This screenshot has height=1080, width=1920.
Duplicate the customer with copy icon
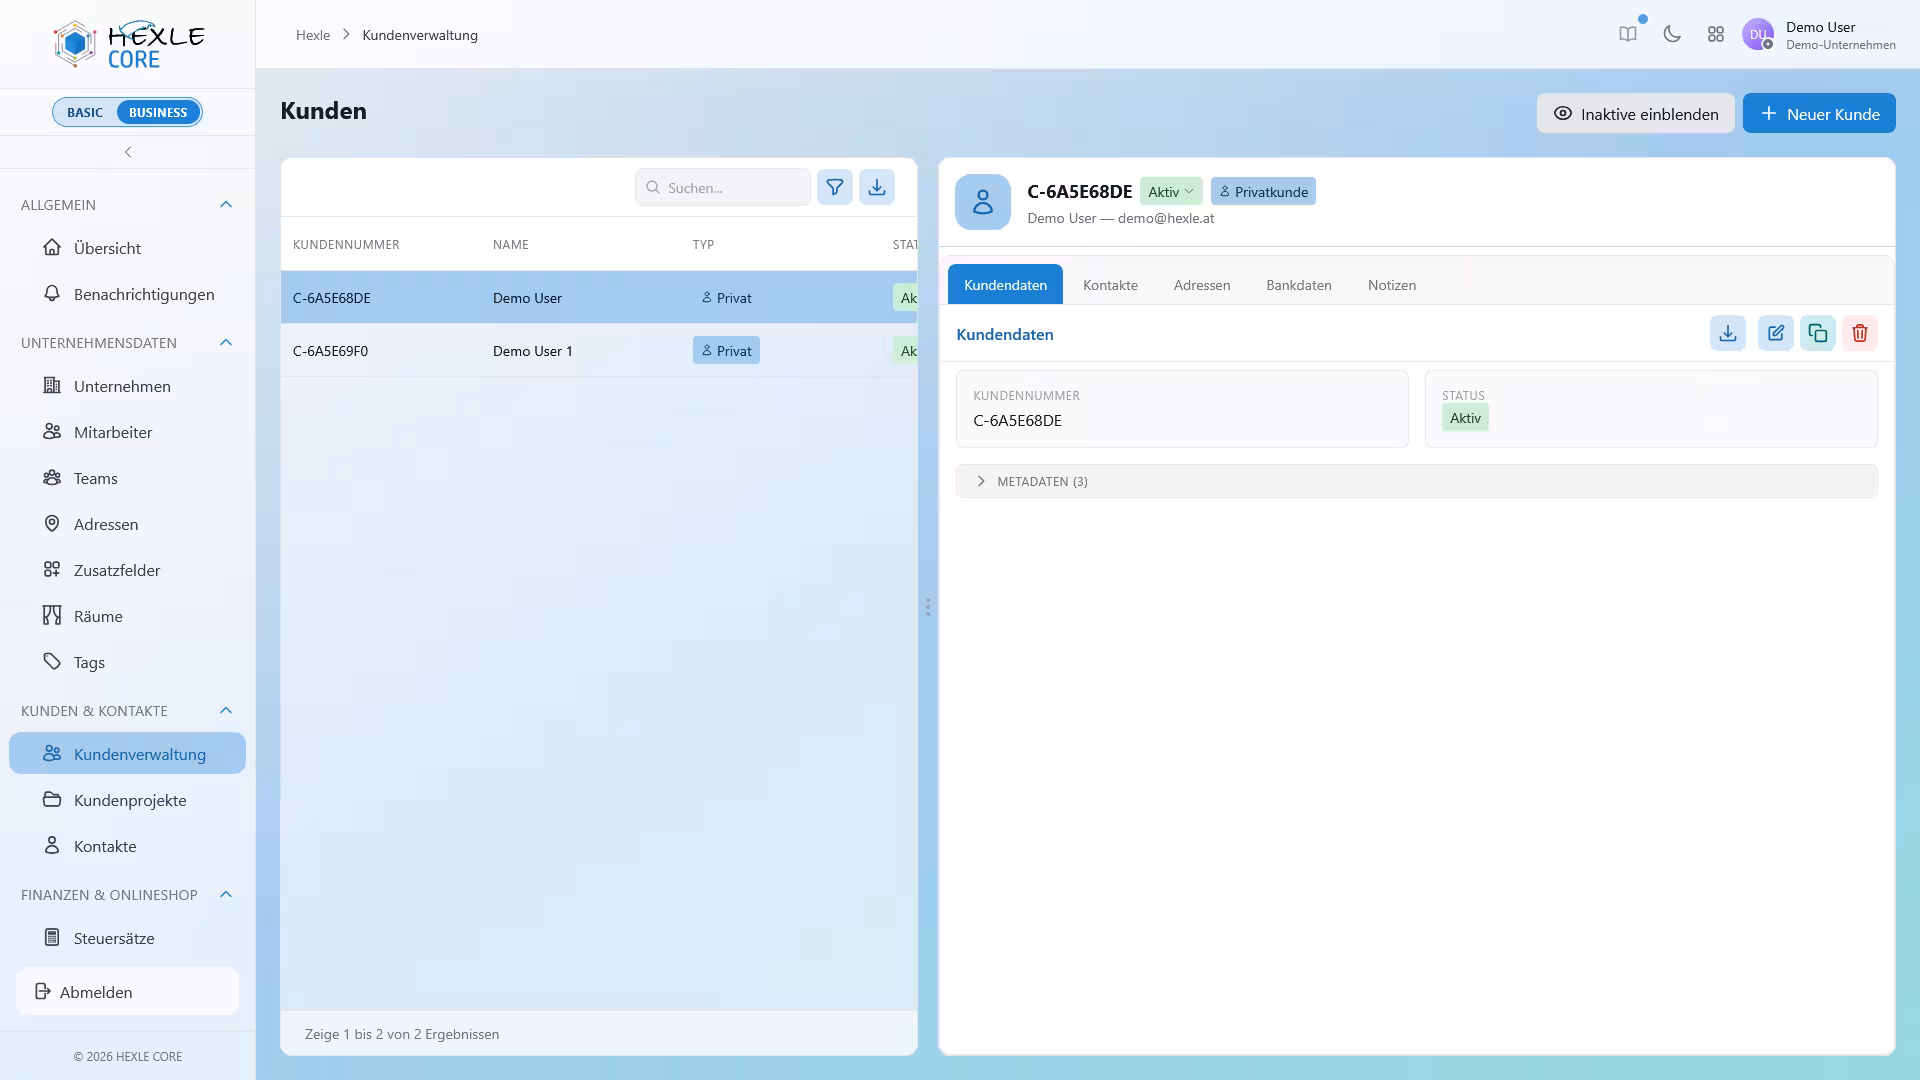pos(1818,333)
